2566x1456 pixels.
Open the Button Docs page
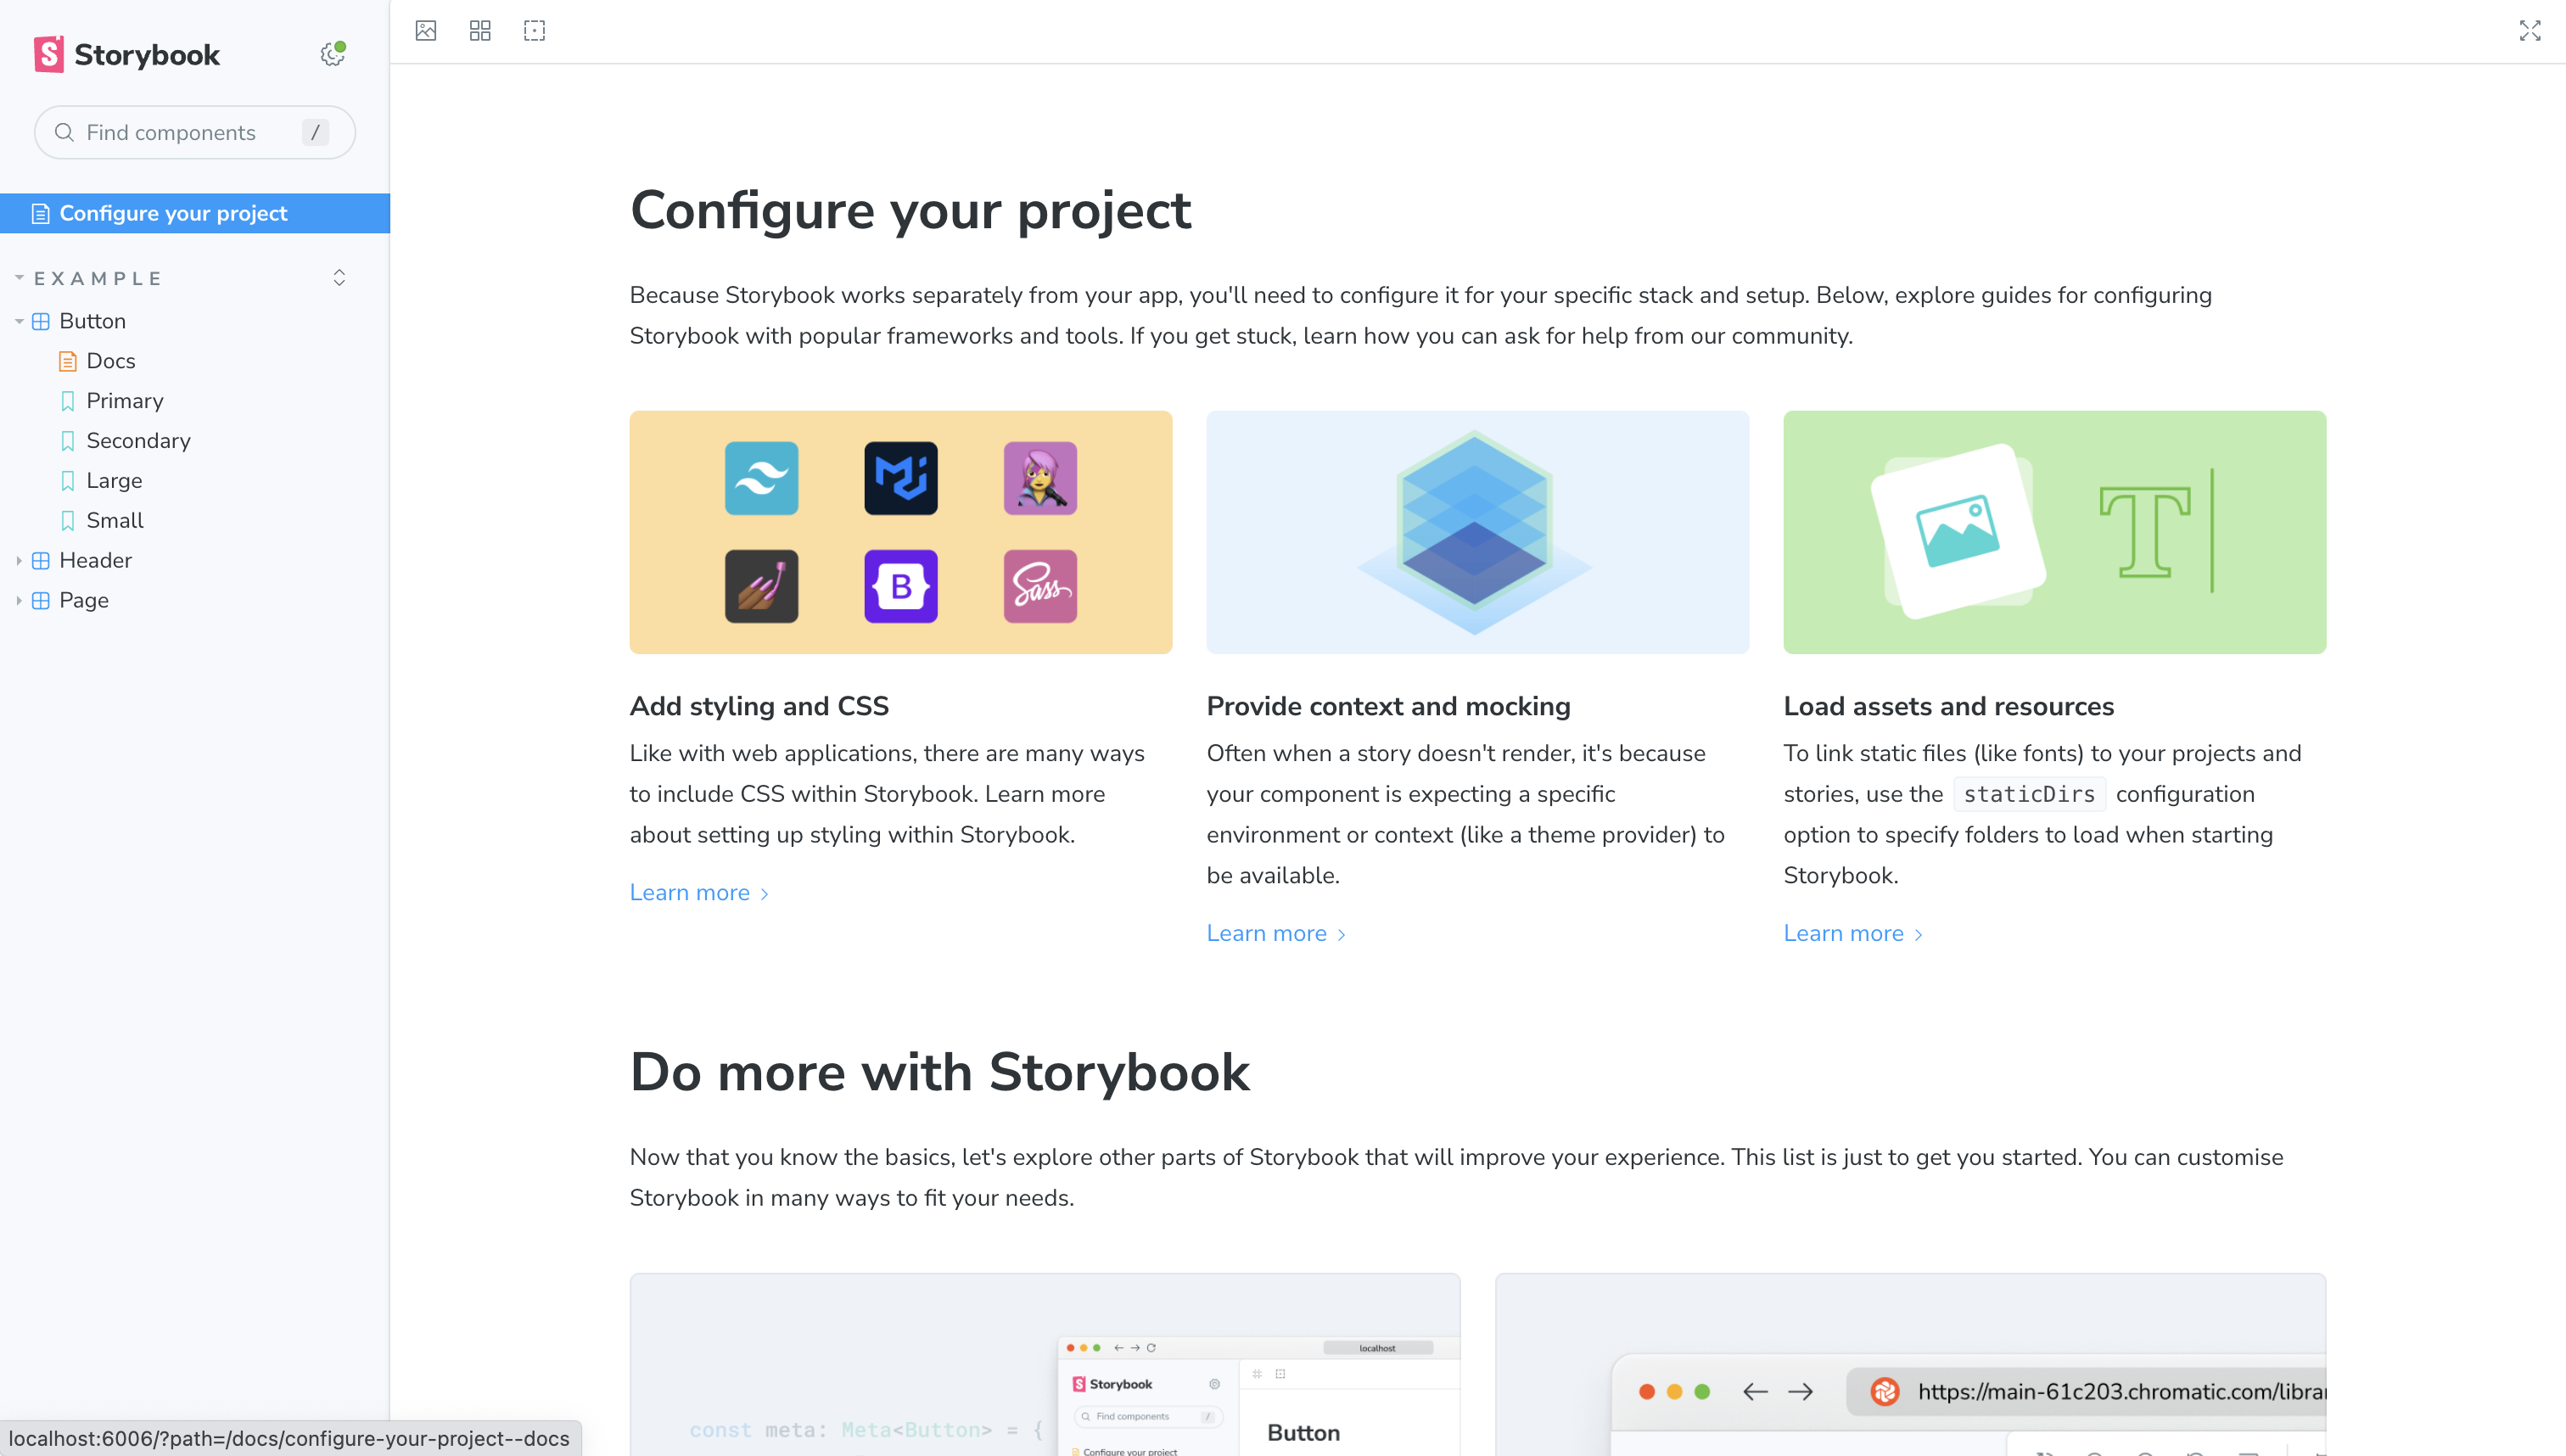pos(110,361)
